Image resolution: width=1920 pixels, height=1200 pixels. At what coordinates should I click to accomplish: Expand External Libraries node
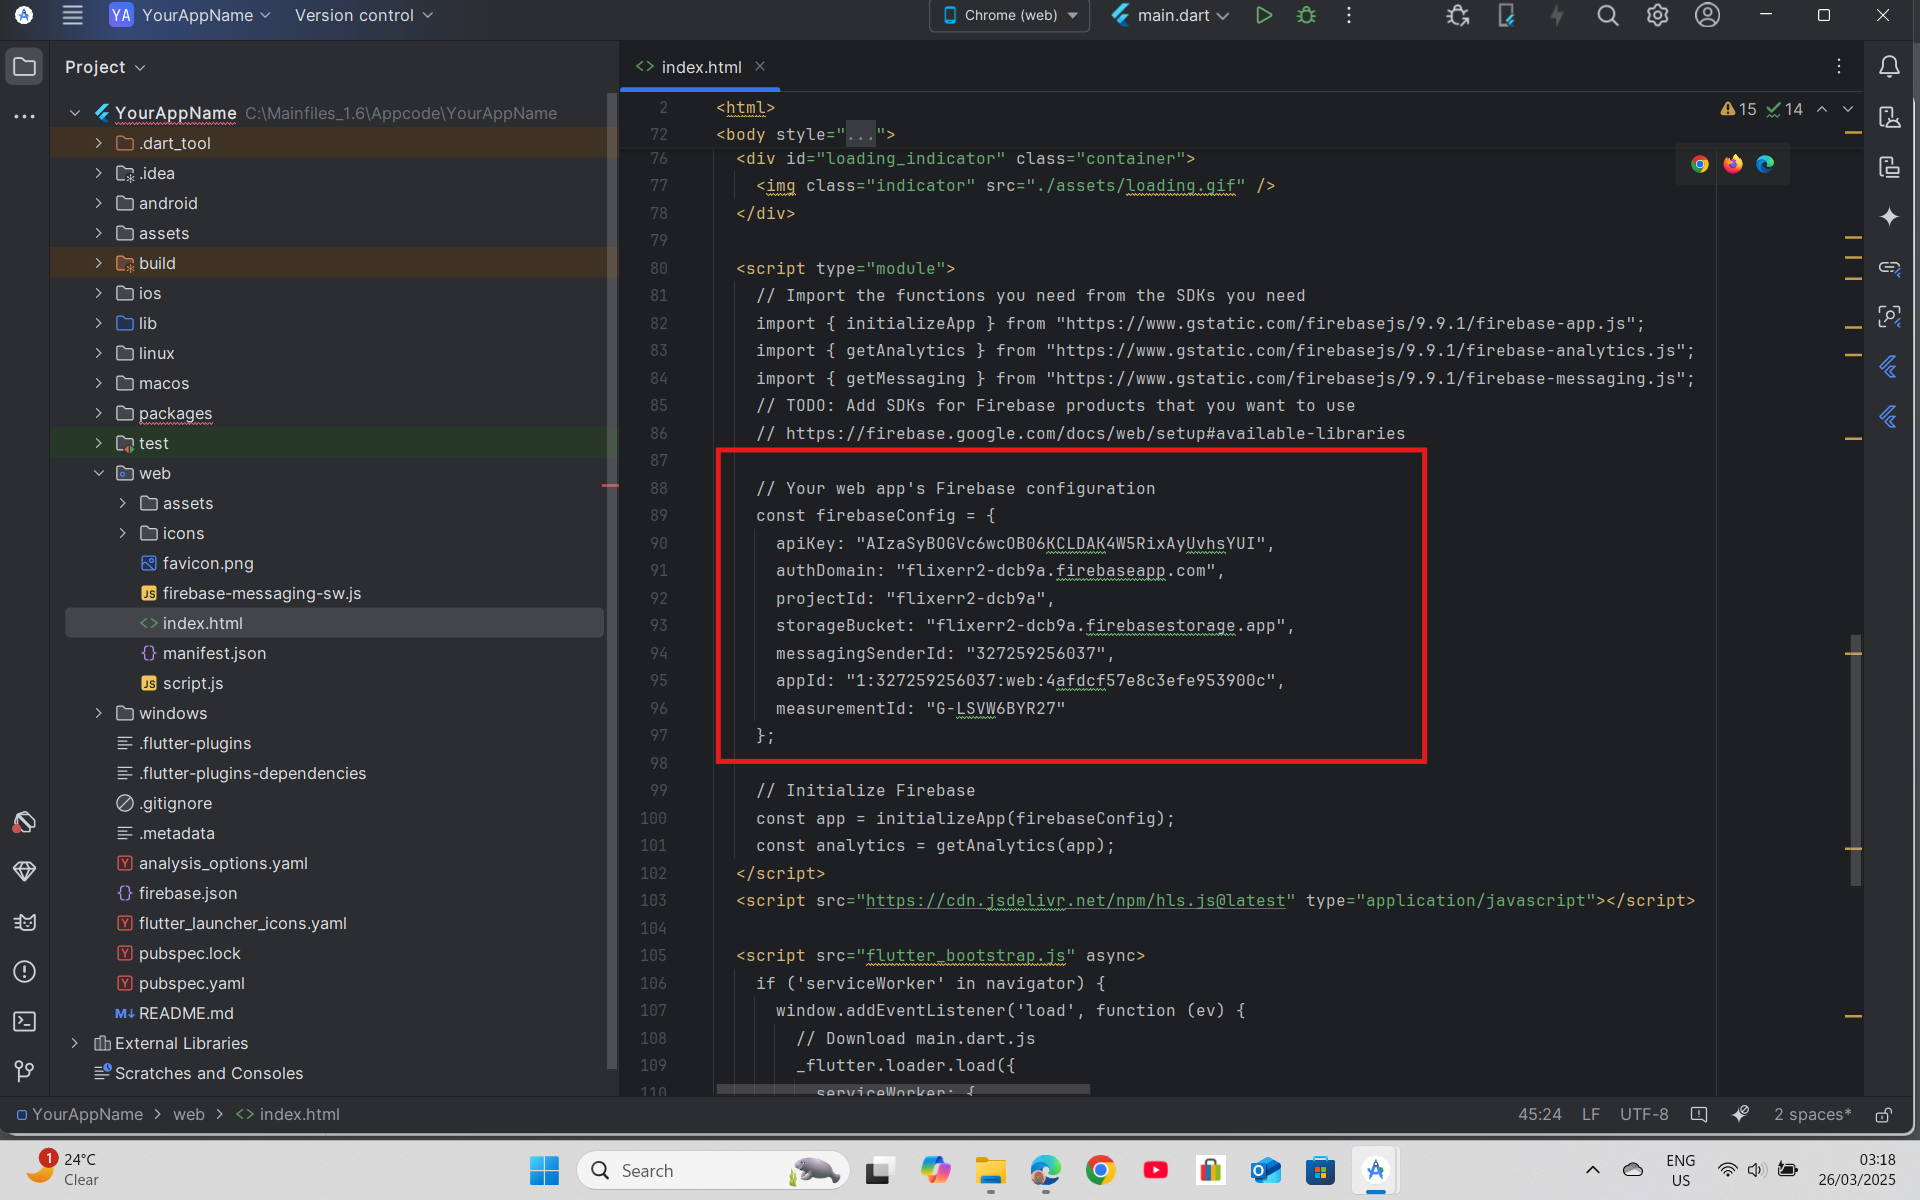[x=74, y=1043]
